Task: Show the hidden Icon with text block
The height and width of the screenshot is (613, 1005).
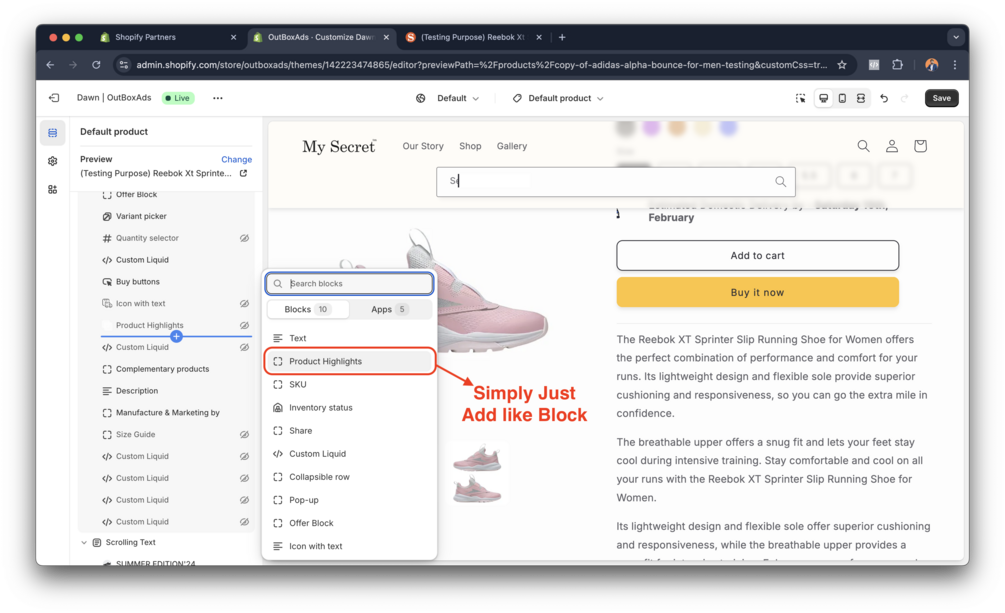Action: [244, 303]
